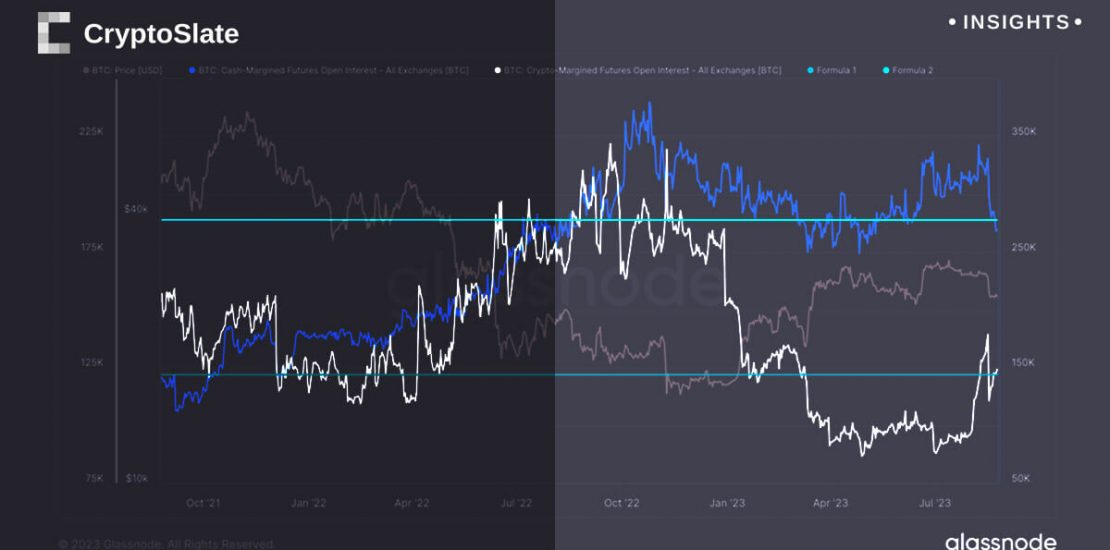Click the Jul '23 x-axis label

tap(933, 503)
